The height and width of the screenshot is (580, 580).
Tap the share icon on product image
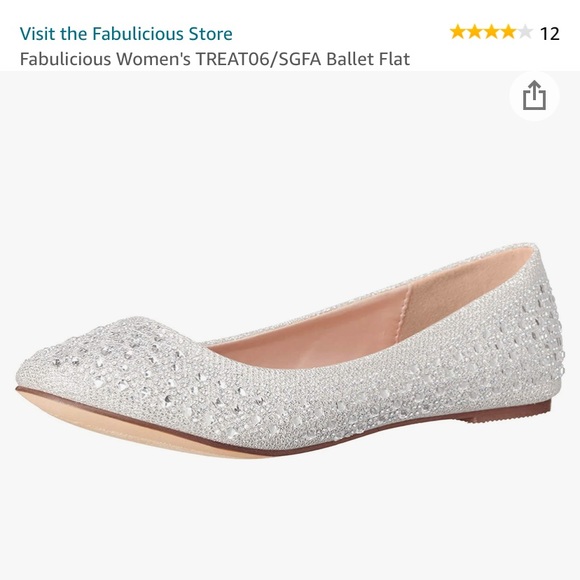coord(534,96)
